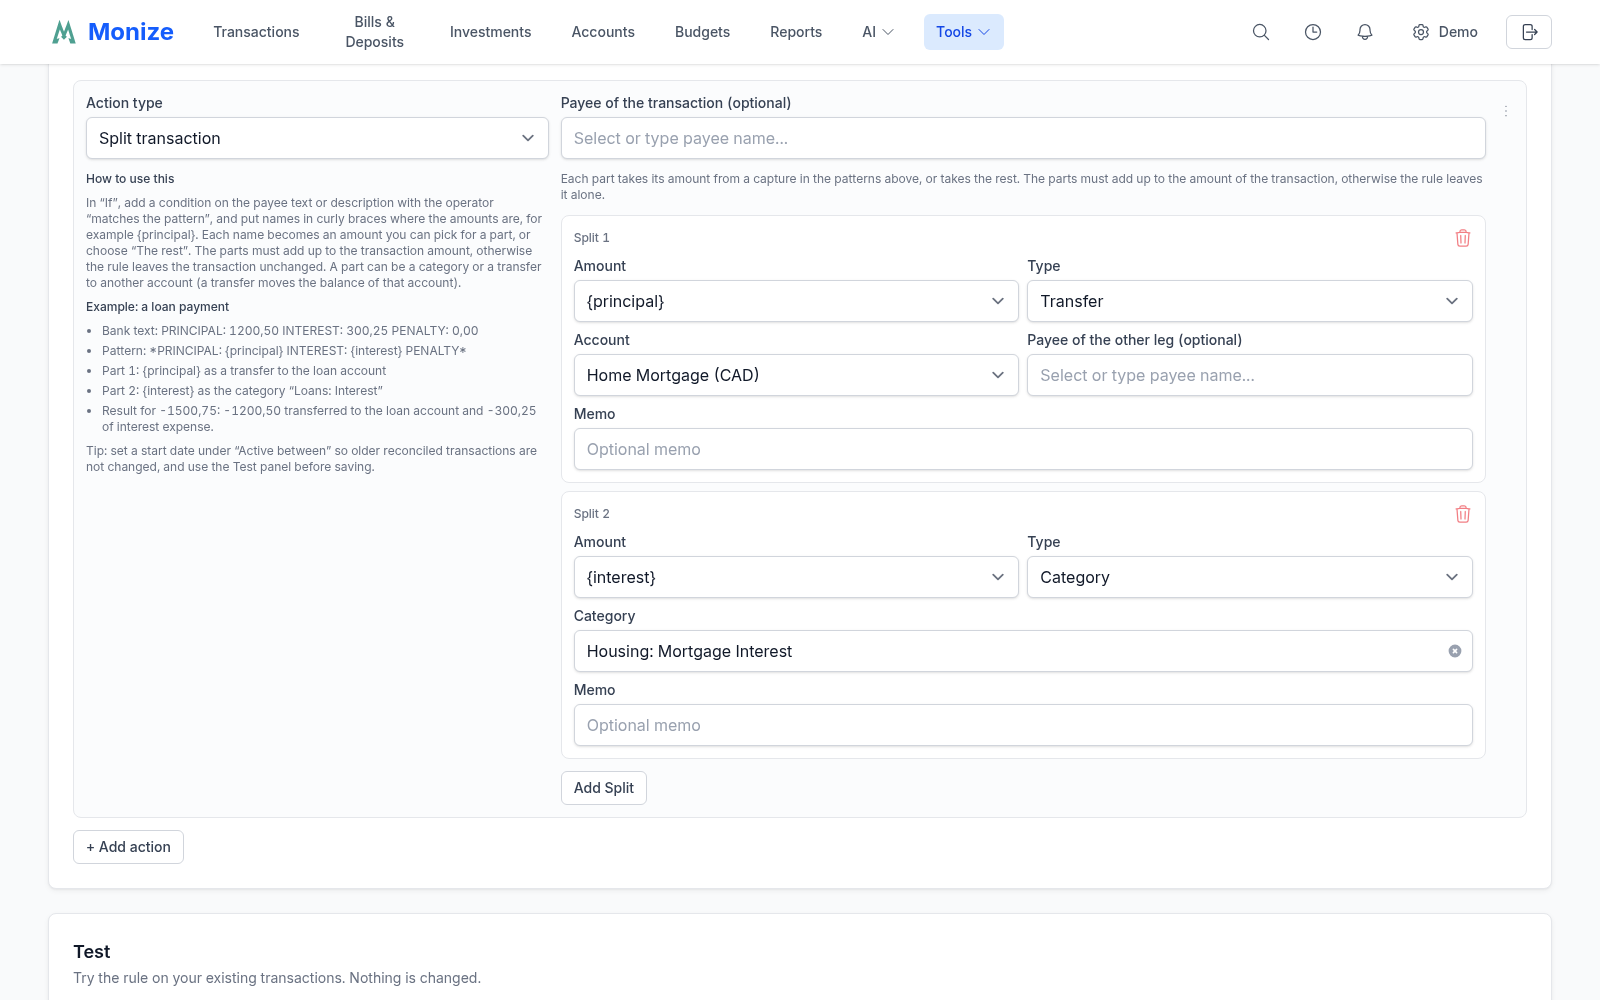Open the recent history clock icon
Viewport: 1600px width, 1000px height.
[1313, 32]
